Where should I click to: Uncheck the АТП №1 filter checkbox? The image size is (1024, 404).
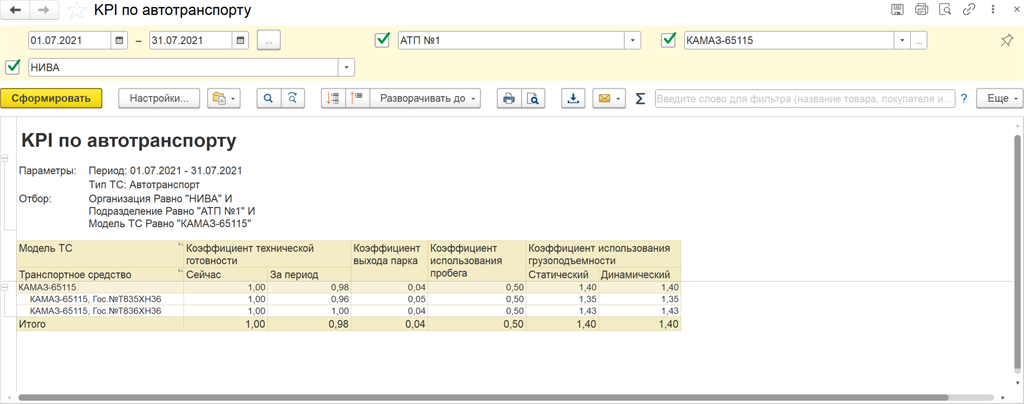coord(381,41)
